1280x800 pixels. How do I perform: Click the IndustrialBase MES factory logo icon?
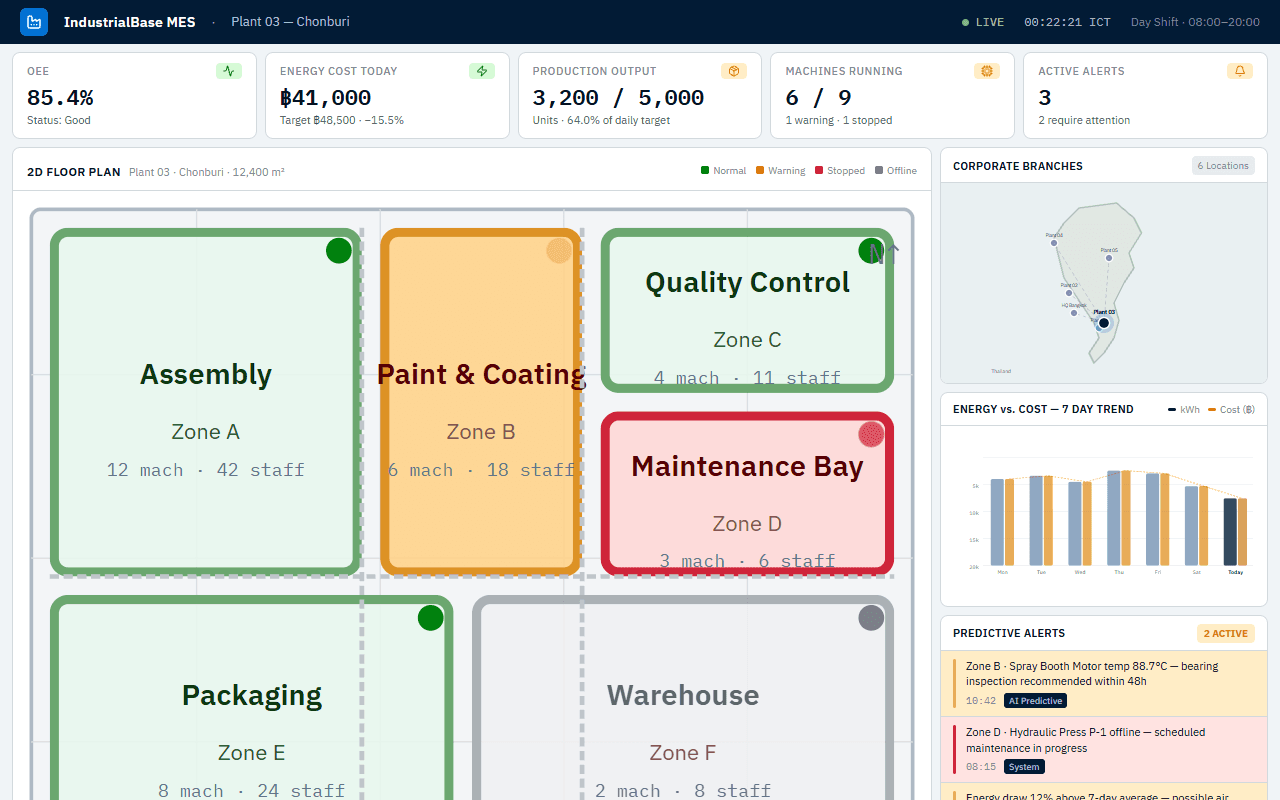34,22
